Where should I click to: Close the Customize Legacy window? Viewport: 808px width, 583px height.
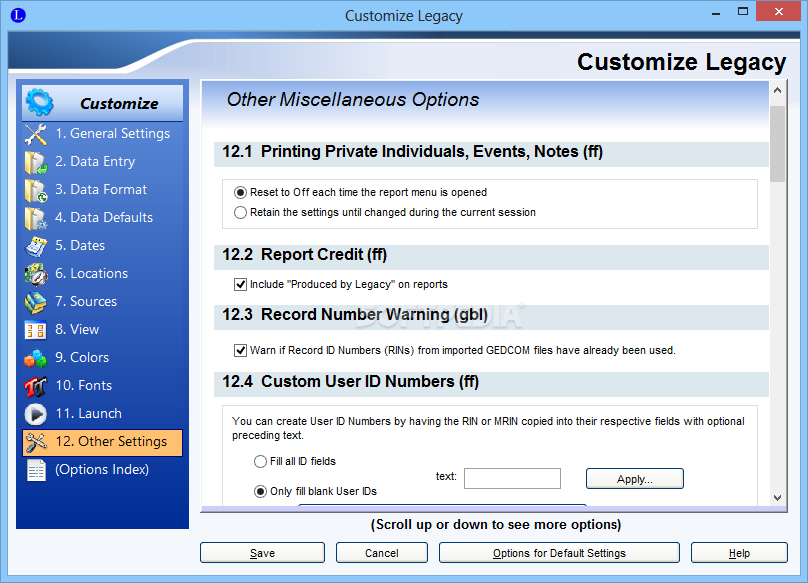778,11
